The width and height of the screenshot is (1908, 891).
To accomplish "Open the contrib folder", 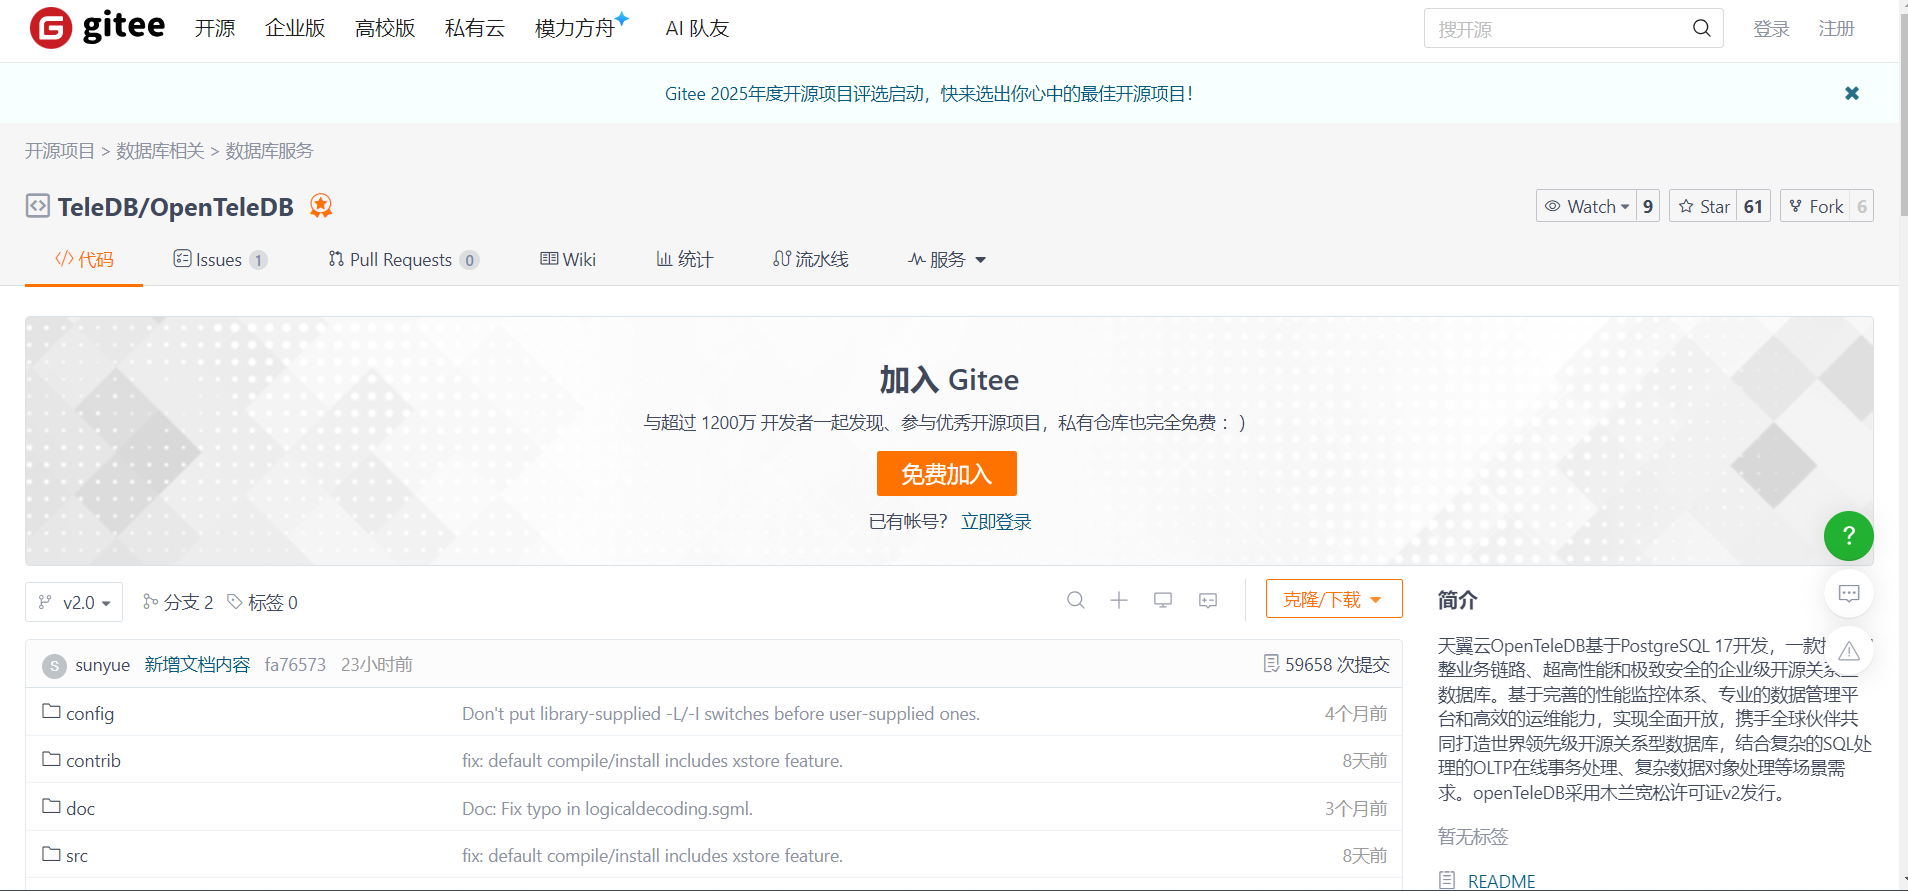I will pos(93,761).
